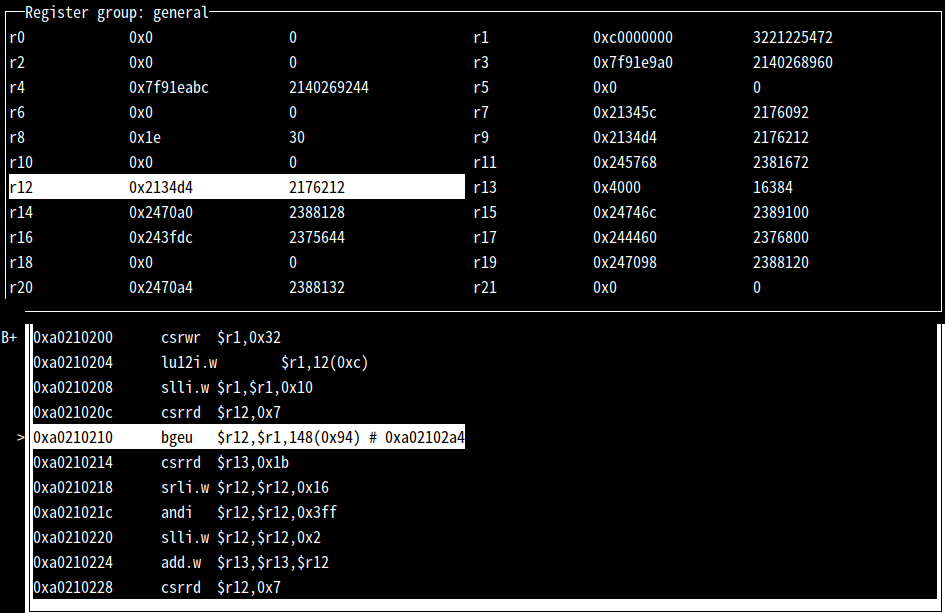Viewport: 945px width, 613px height.
Task: Select the r15 register decimal value 2389100
Action: click(780, 213)
